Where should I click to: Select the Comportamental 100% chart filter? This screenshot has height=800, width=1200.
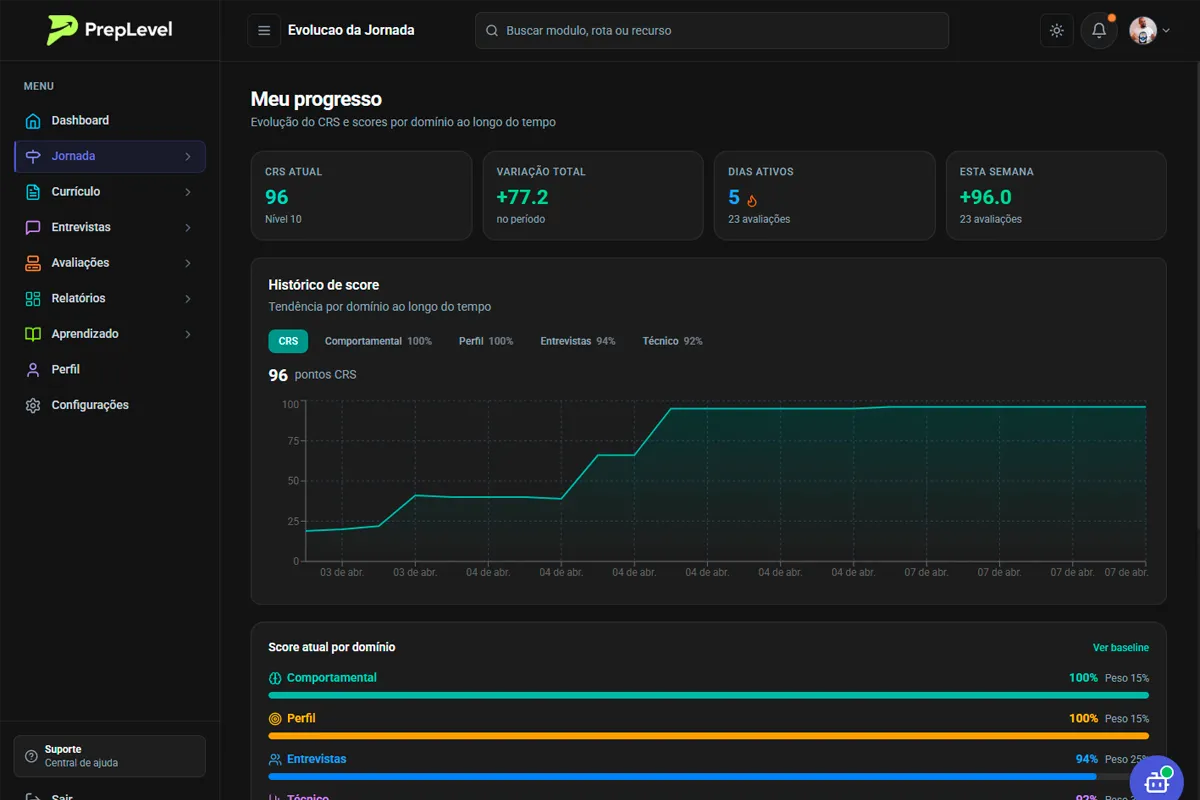pos(378,342)
